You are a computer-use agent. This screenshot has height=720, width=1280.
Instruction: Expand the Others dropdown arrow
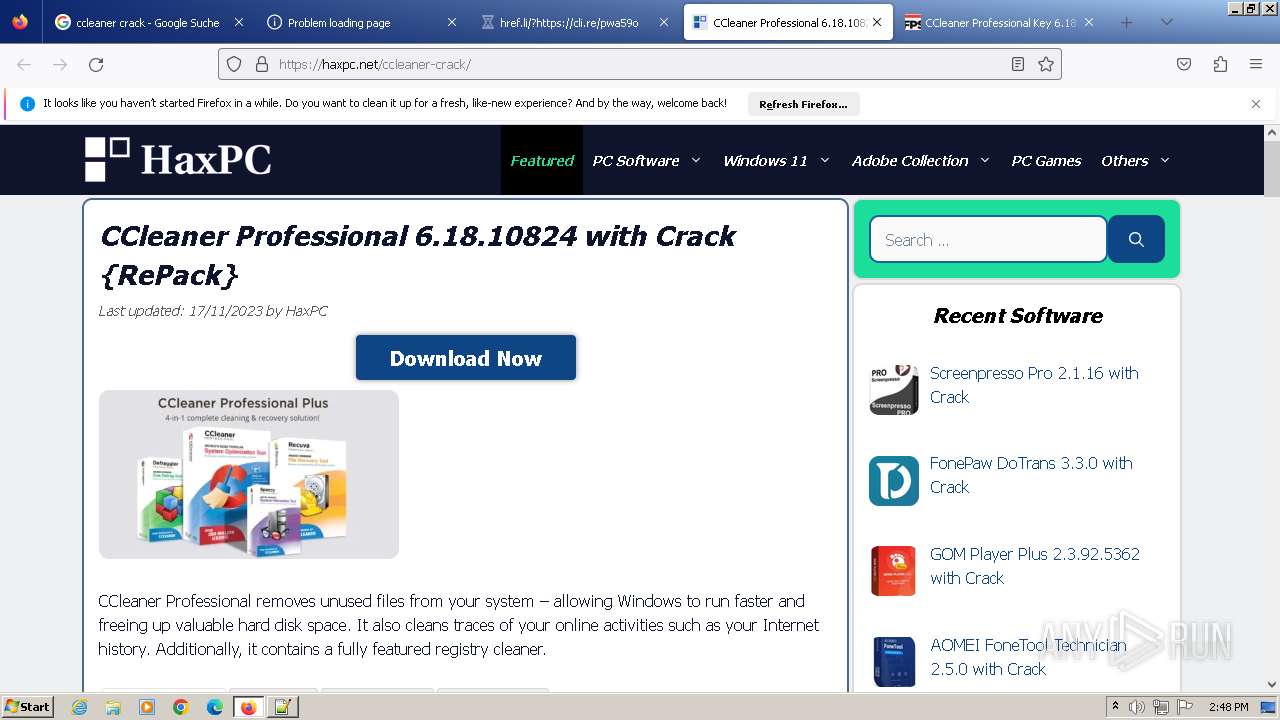point(1165,160)
